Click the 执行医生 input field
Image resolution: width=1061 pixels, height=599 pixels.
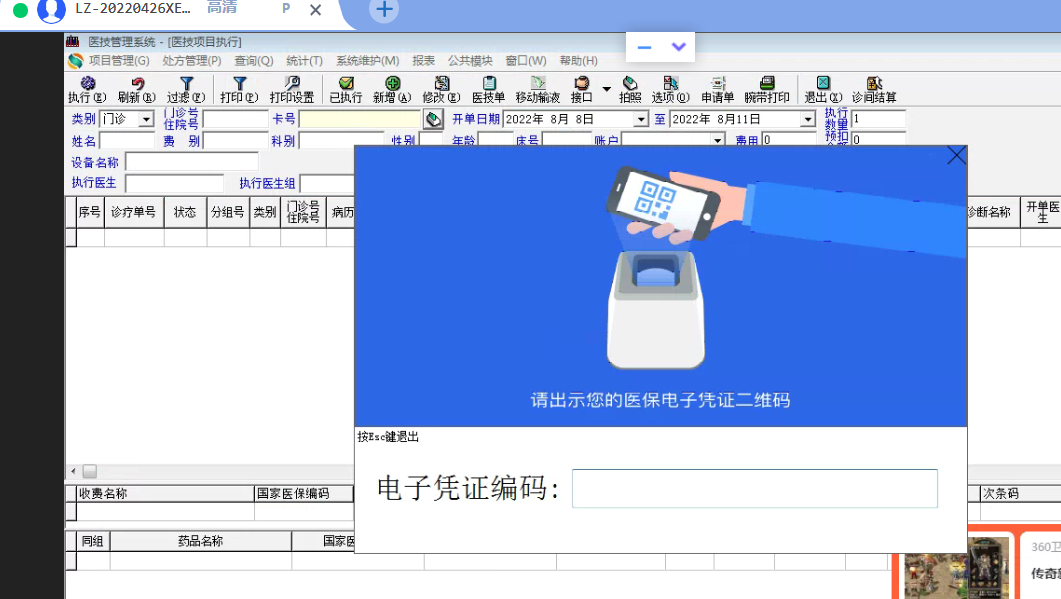point(175,183)
